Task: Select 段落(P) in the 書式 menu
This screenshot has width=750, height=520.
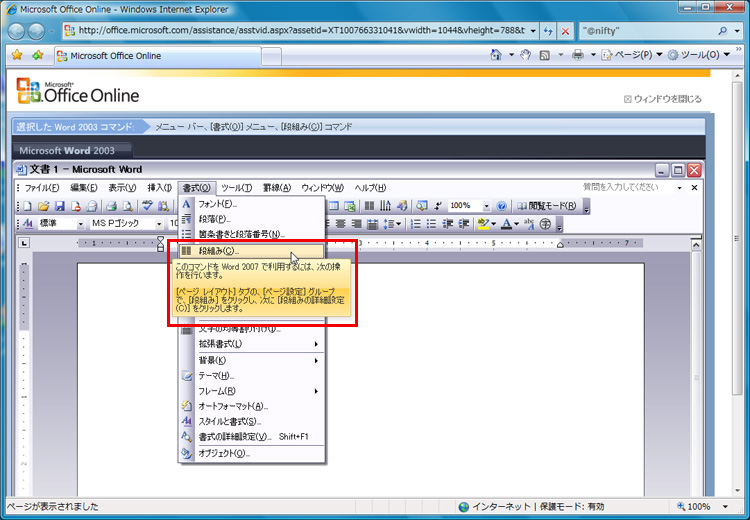Action: click(252, 219)
